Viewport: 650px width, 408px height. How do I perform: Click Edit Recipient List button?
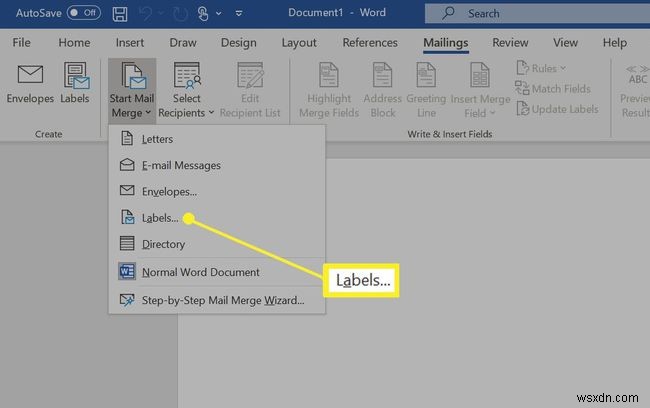click(250, 90)
